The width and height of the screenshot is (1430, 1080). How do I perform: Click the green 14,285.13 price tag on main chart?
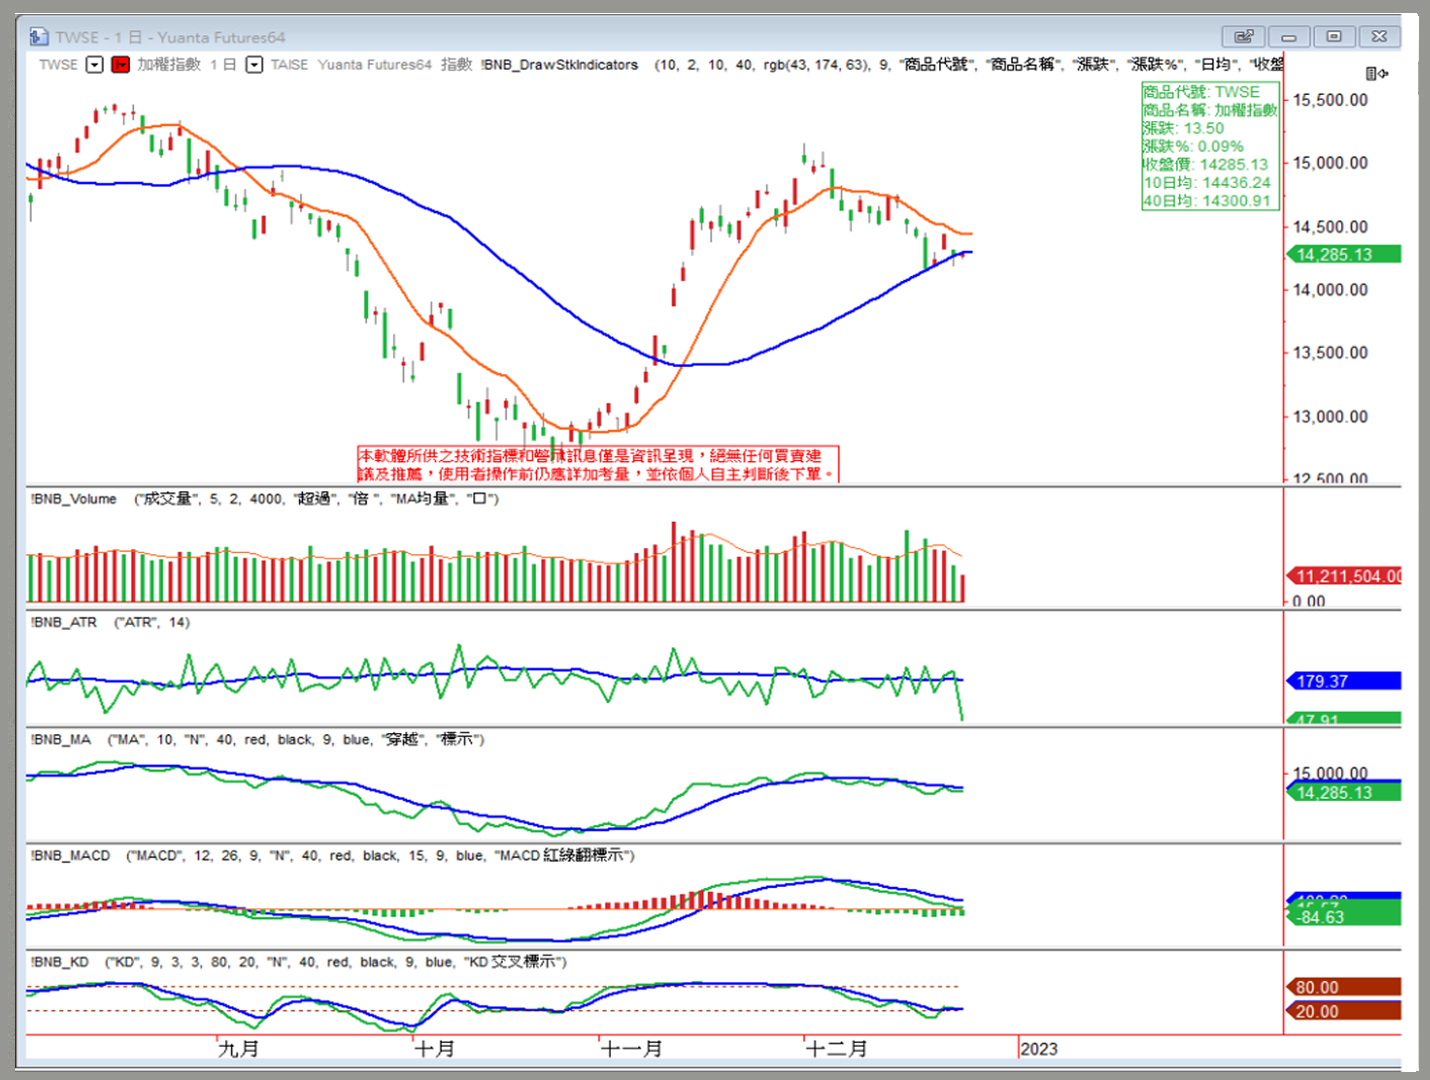tap(1343, 255)
